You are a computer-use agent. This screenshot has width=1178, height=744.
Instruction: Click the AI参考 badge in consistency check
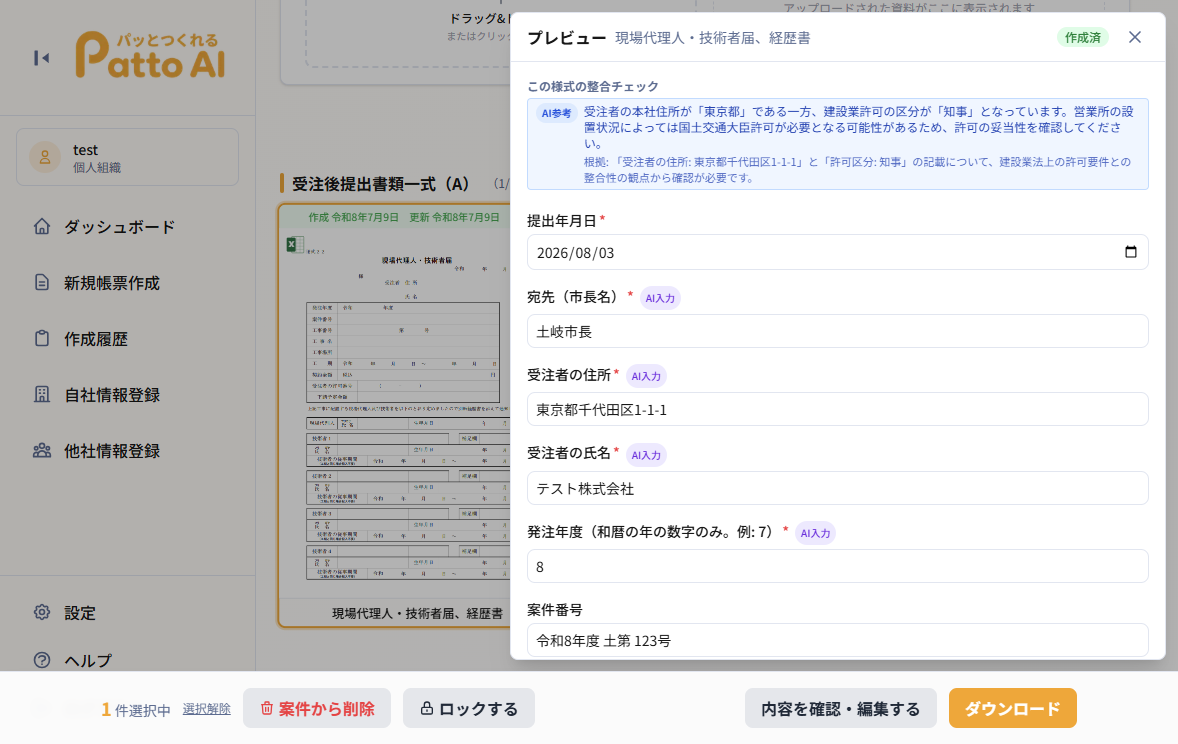coord(556,113)
